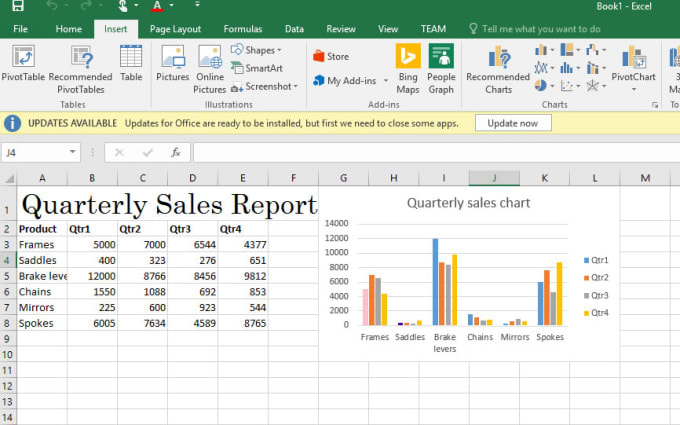Viewport: 680px width, 425px height.
Task: Expand the Screenshot dropdown
Action: tap(296, 86)
